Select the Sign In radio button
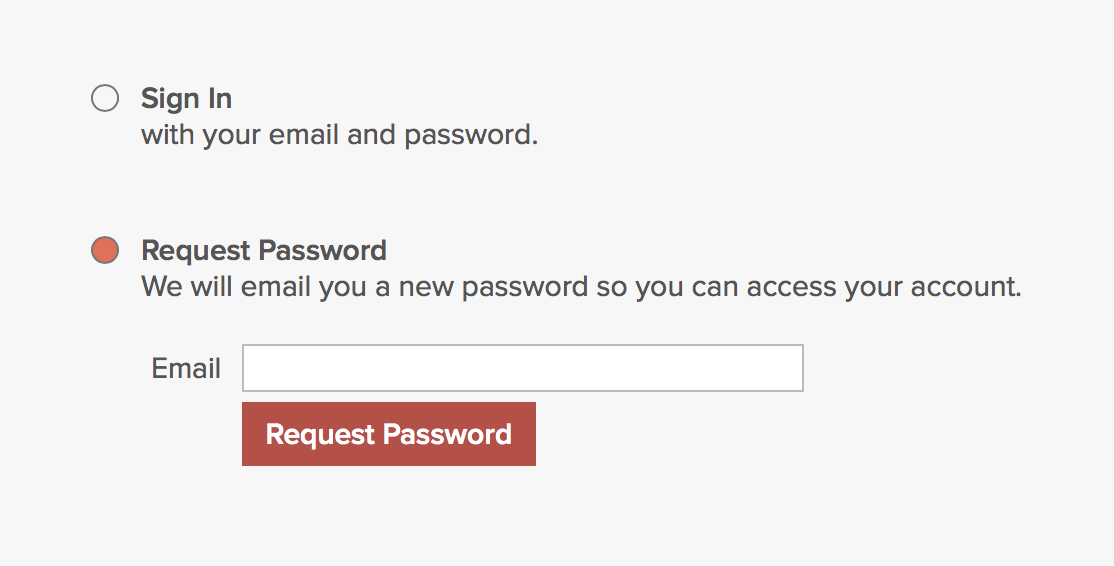This screenshot has height=566, width=1114. [x=105, y=99]
